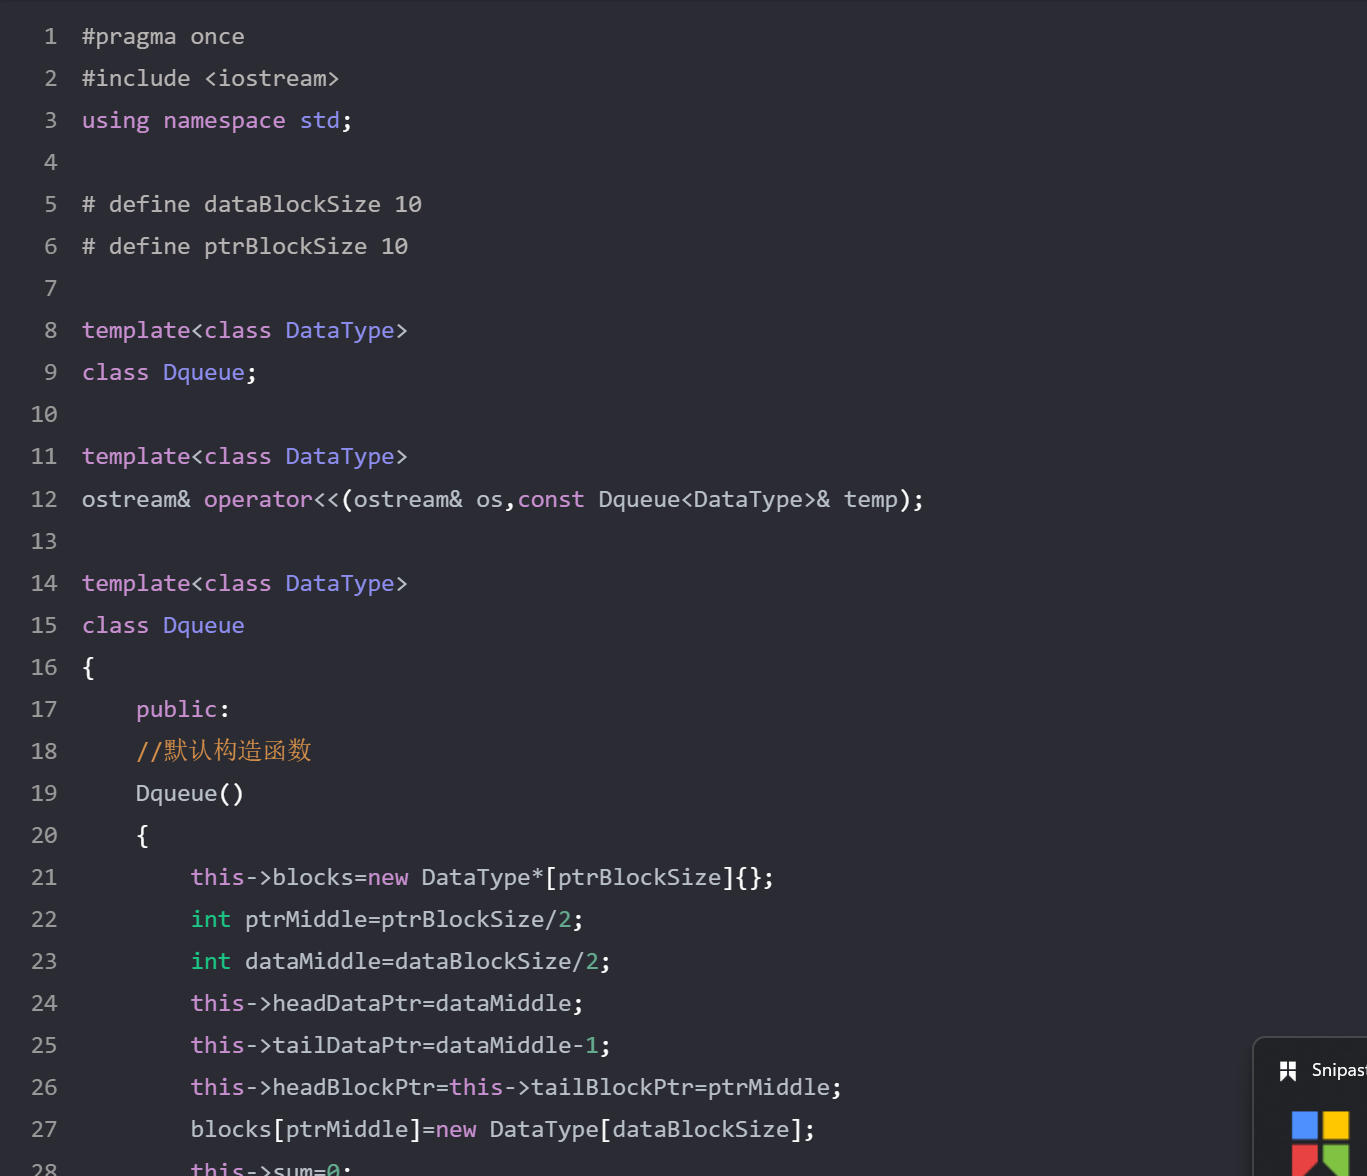Click the "std" identifier on line 3

click(320, 121)
